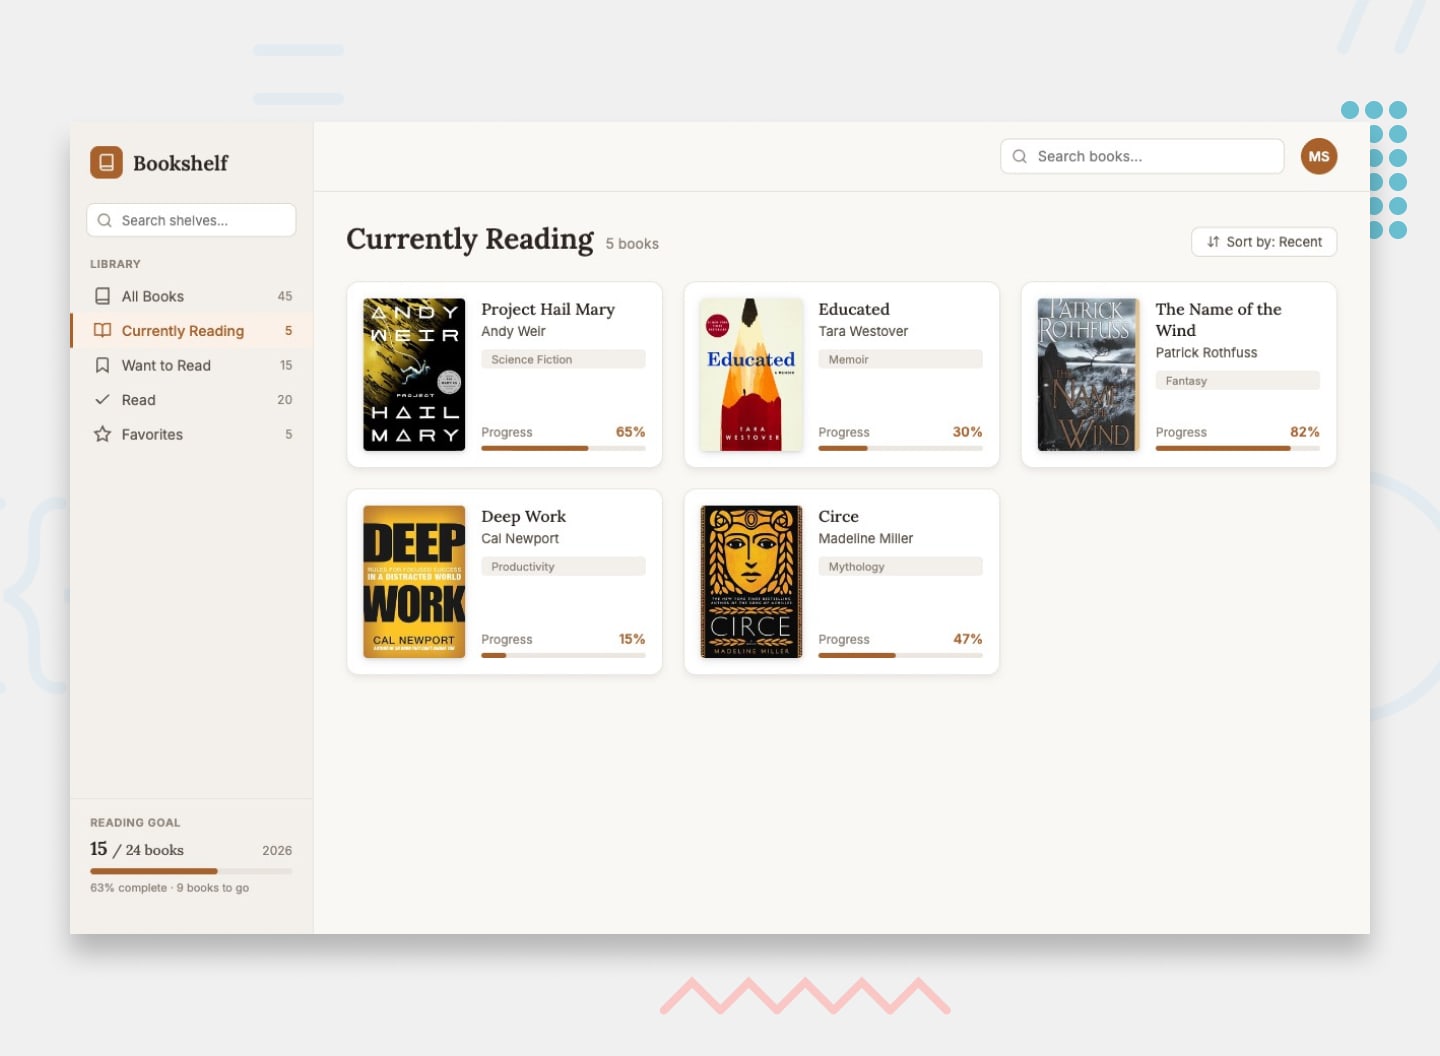This screenshot has width=1440, height=1056.
Task: Click author name Madeline Miller
Action: [x=865, y=538]
